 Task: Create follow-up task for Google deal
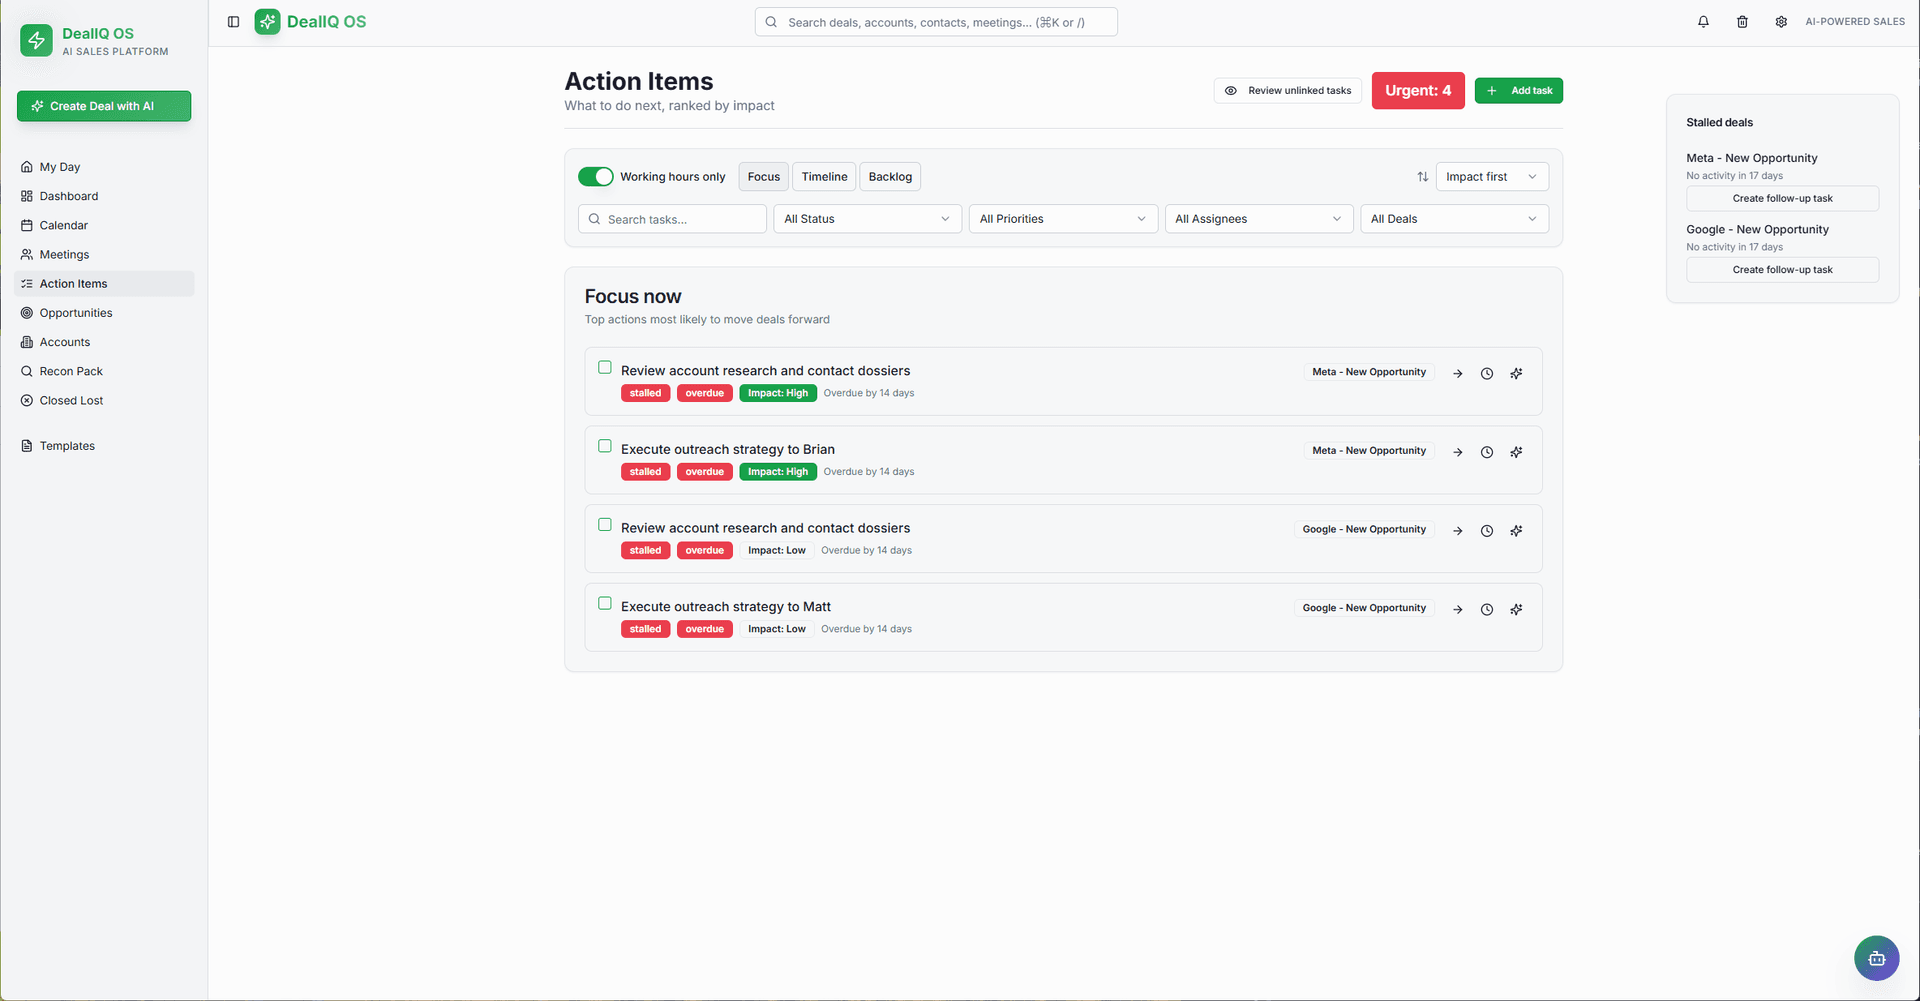tap(1782, 270)
